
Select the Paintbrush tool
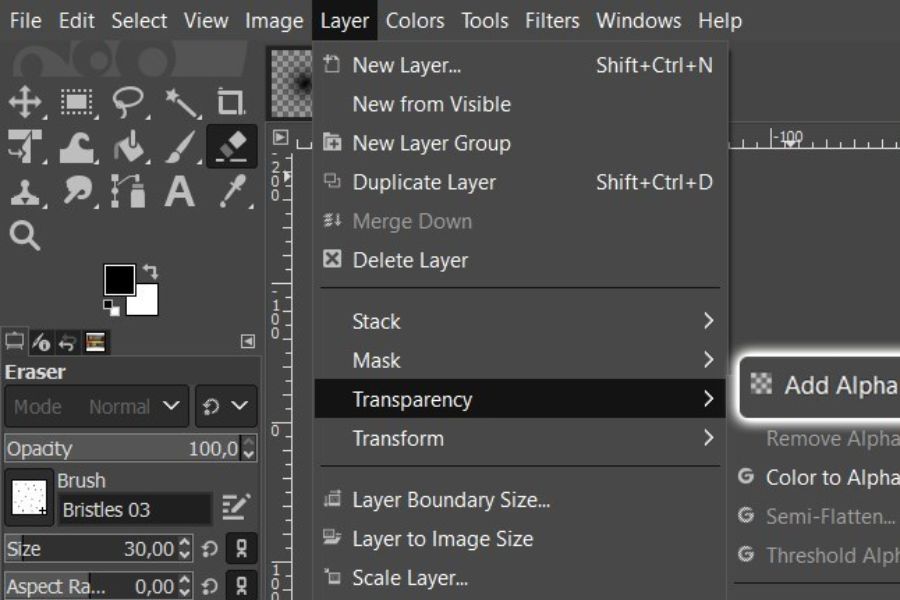(x=180, y=146)
